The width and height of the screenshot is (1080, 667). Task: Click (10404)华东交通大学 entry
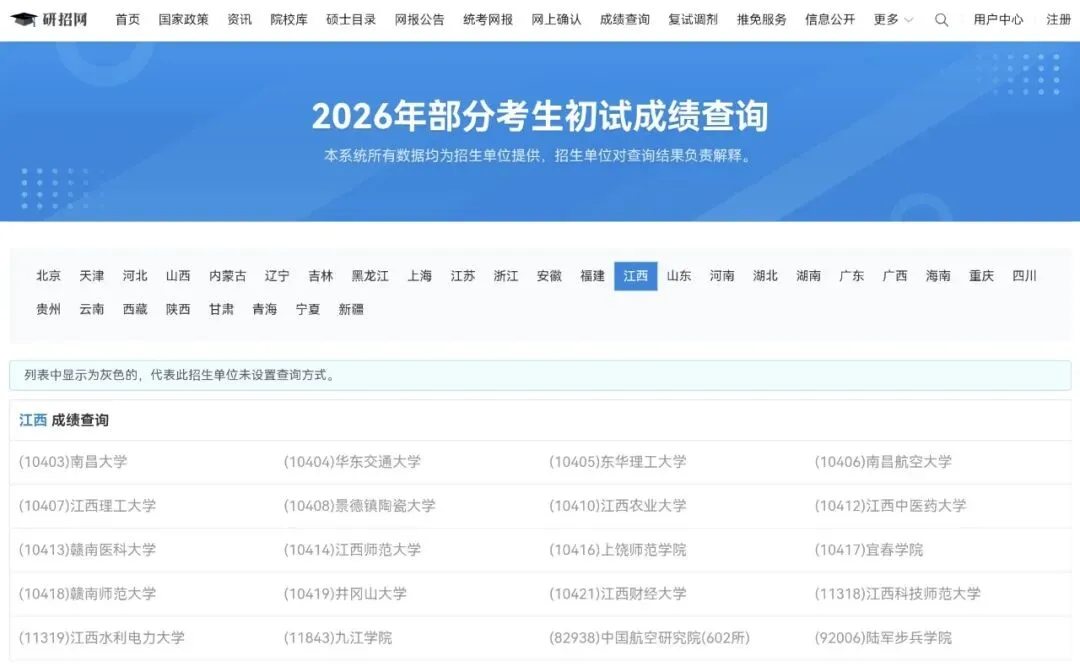tap(352, 462)
